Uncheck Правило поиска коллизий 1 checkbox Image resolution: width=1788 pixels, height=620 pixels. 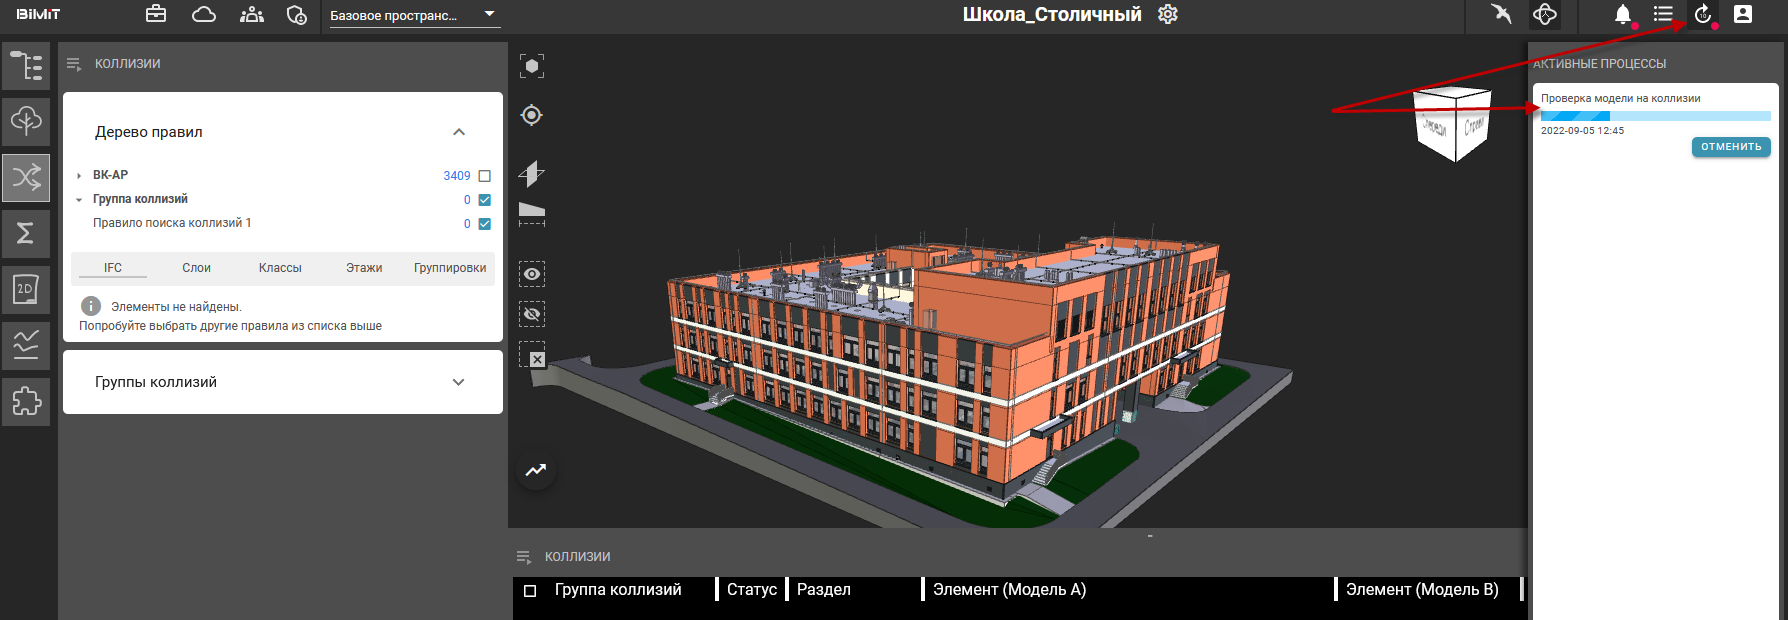pos(485,224)
